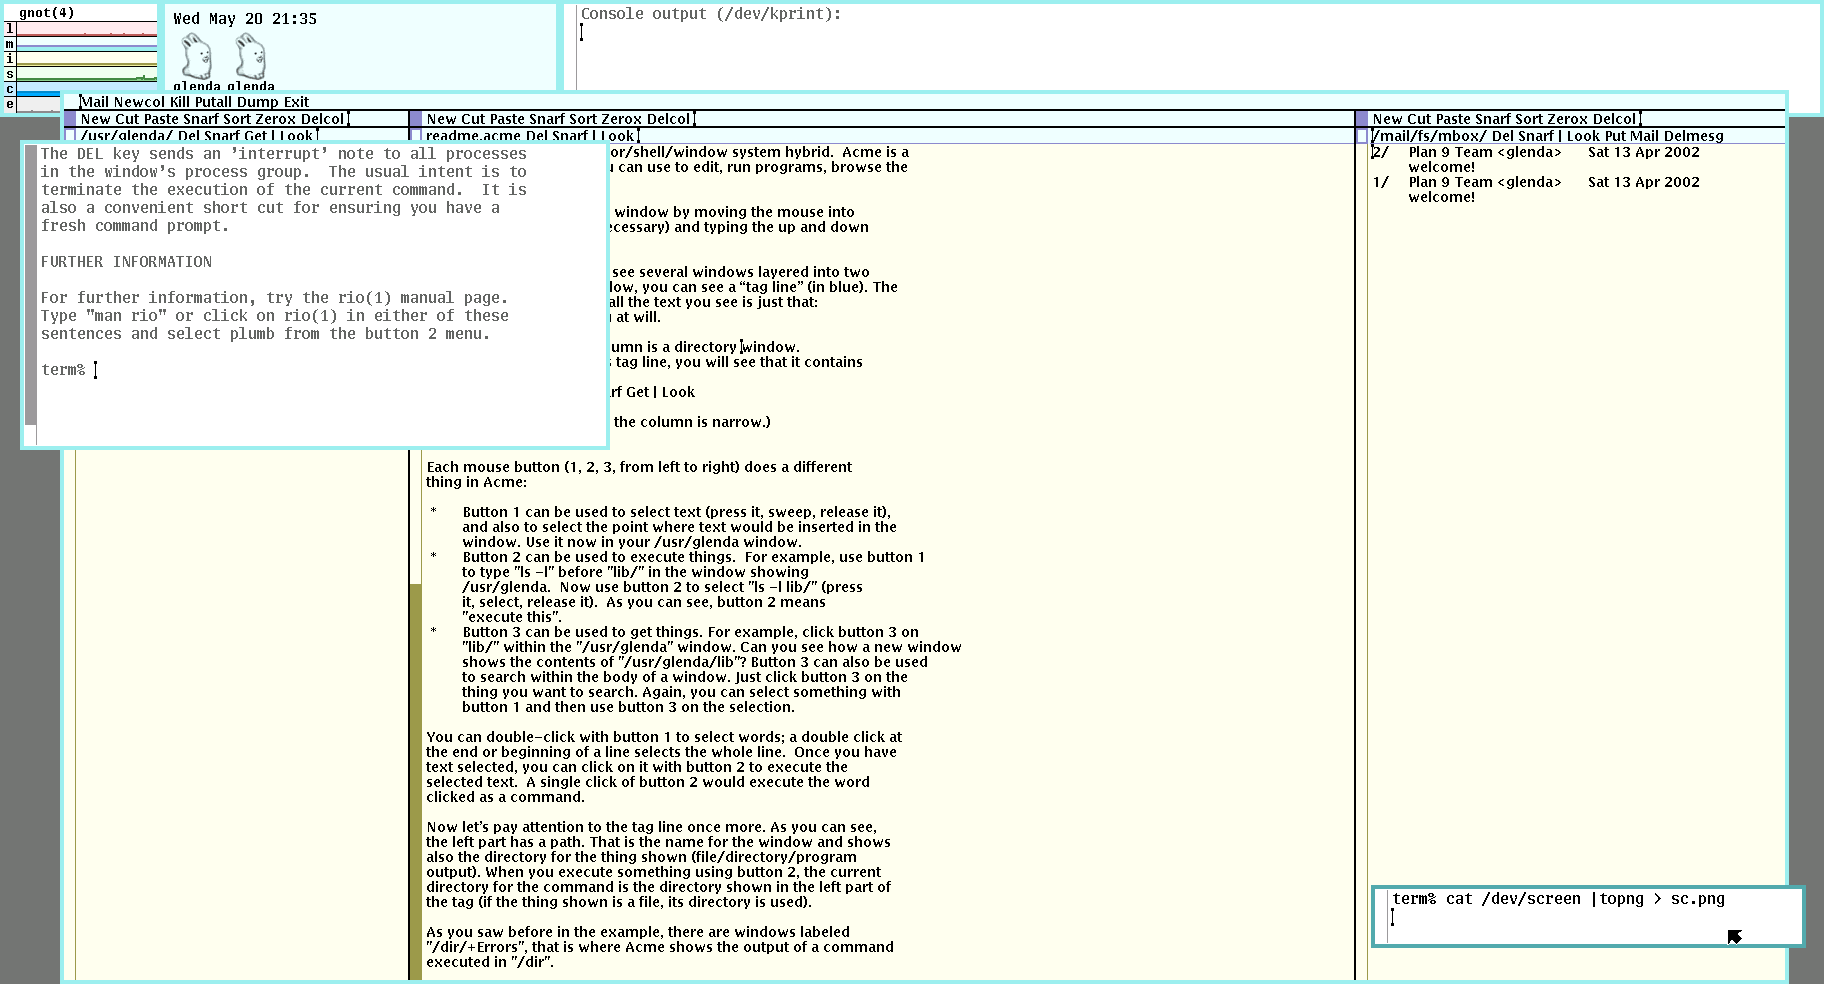Click the 'Console output (/dev/kprint):' window text
This screenshot has width=1824, height=984.
pos(711,14)
